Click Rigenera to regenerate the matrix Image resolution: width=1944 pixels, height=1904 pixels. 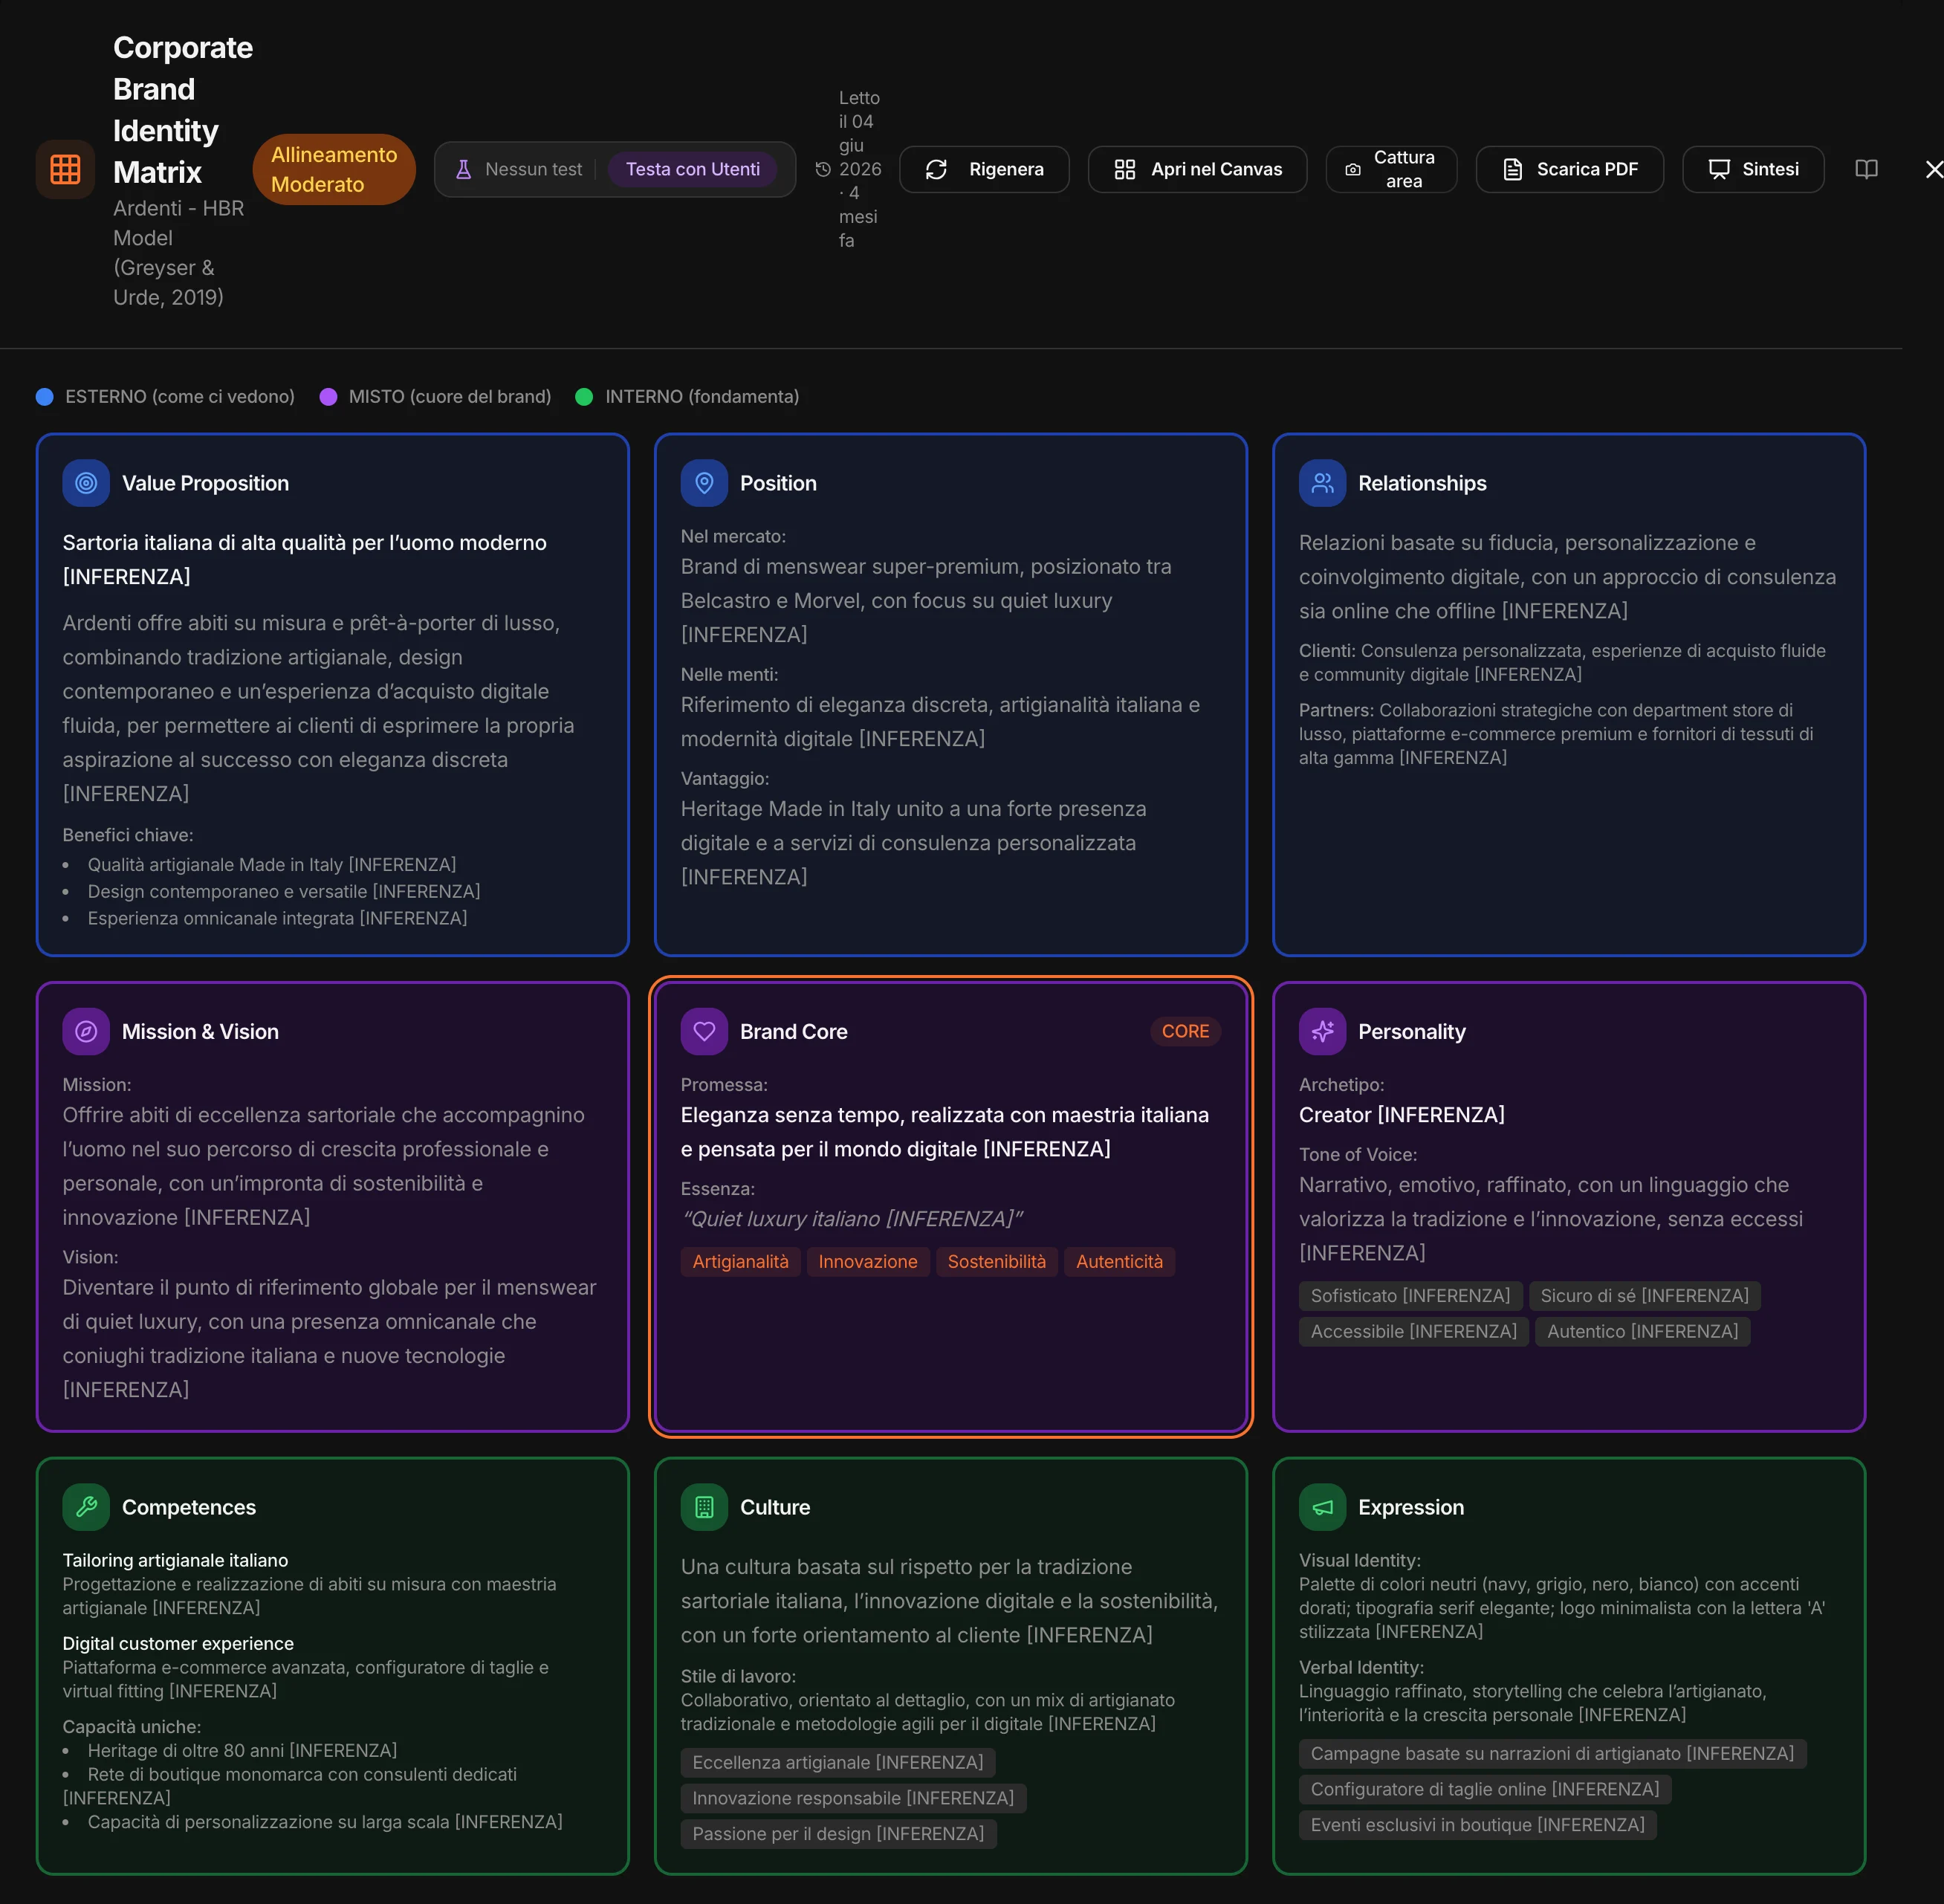[x=984, y=169]
